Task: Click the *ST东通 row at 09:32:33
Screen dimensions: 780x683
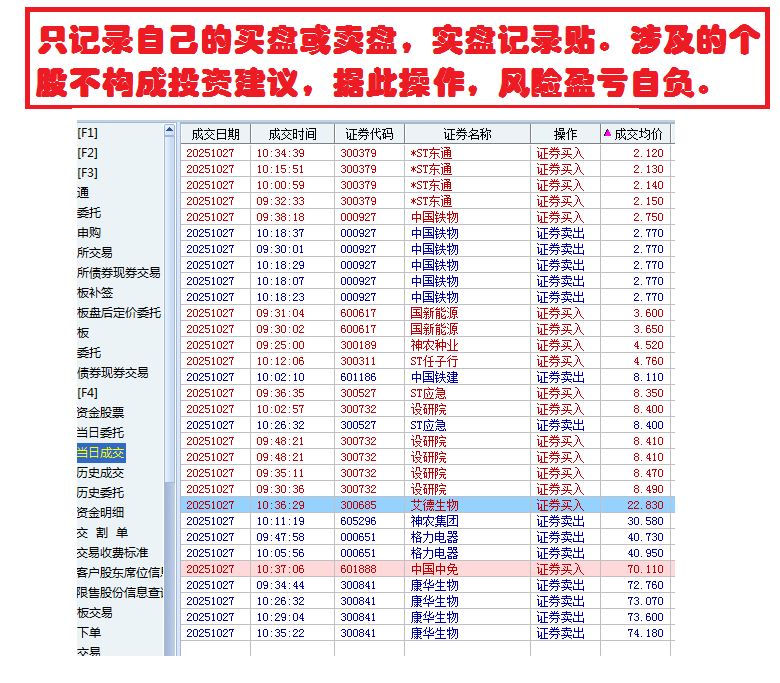Action: tap(428, 201)
